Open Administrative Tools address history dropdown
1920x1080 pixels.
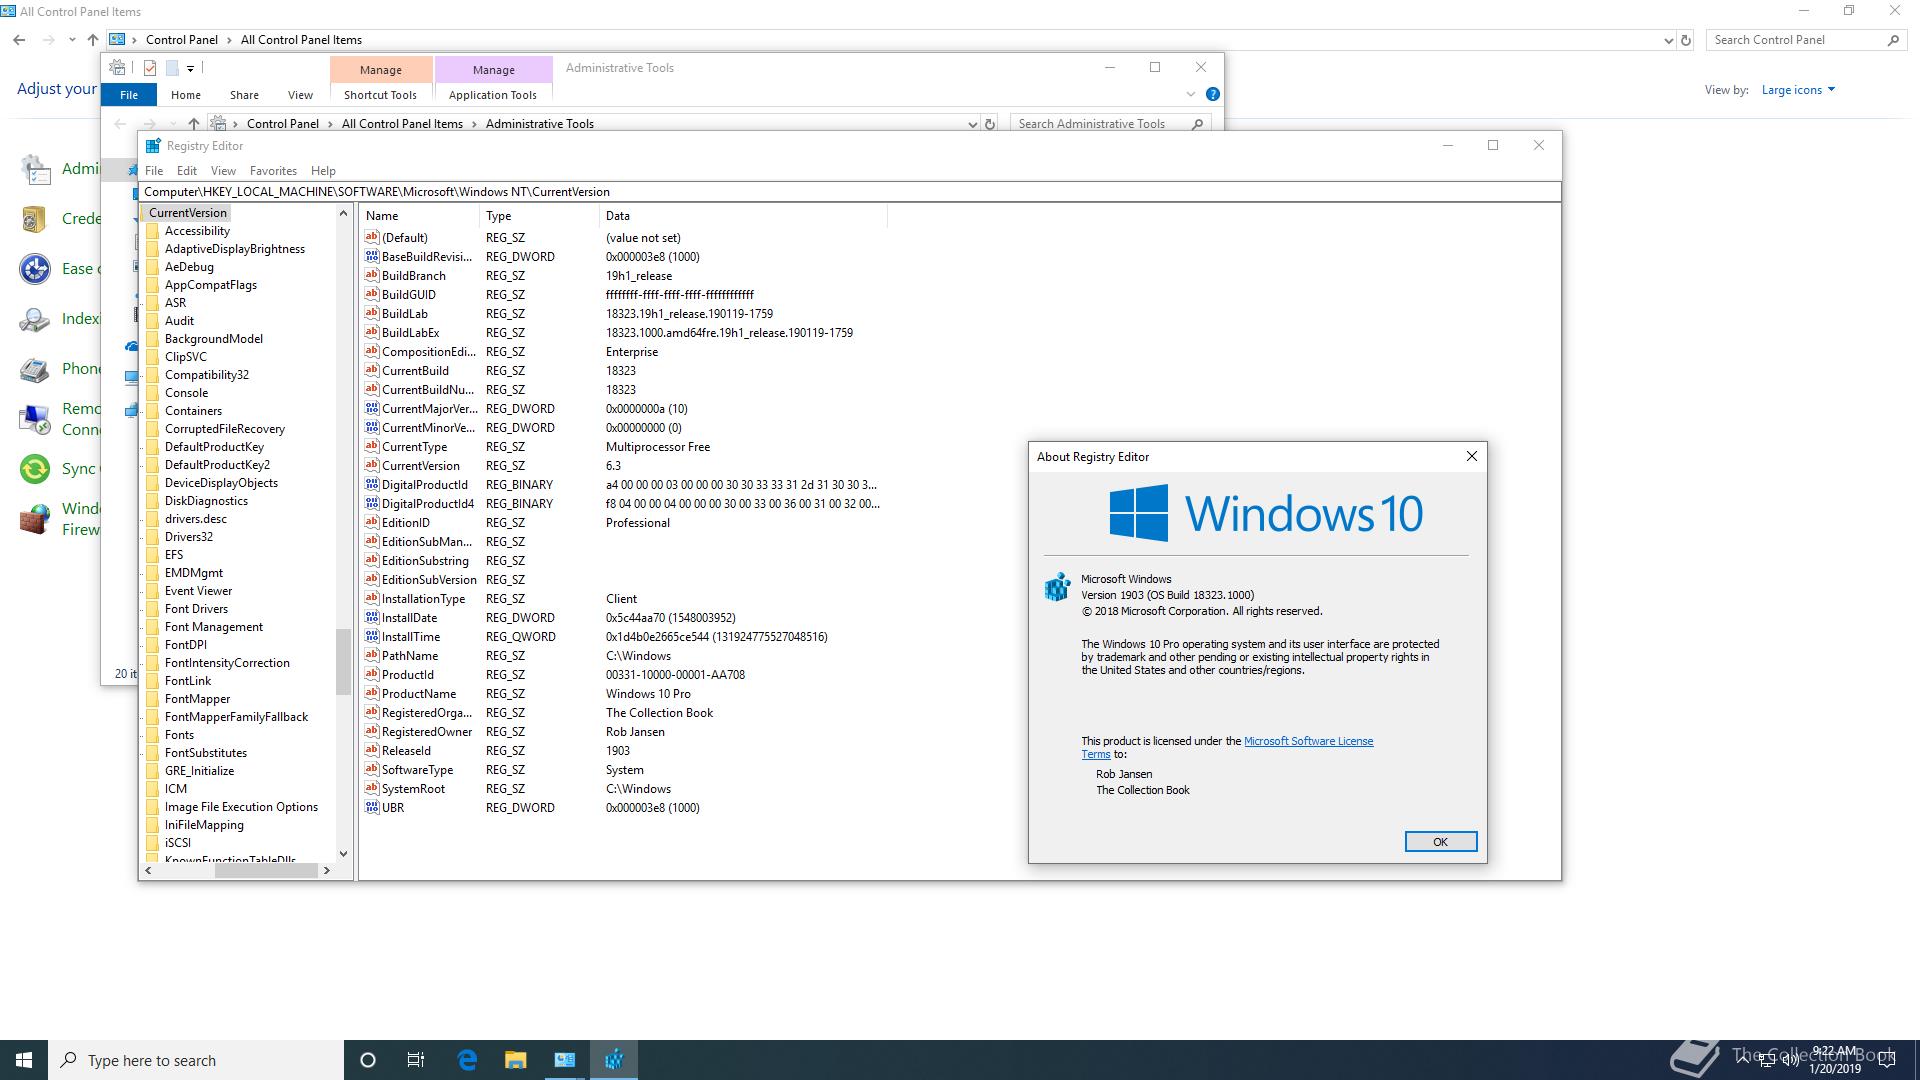(972, 124)
